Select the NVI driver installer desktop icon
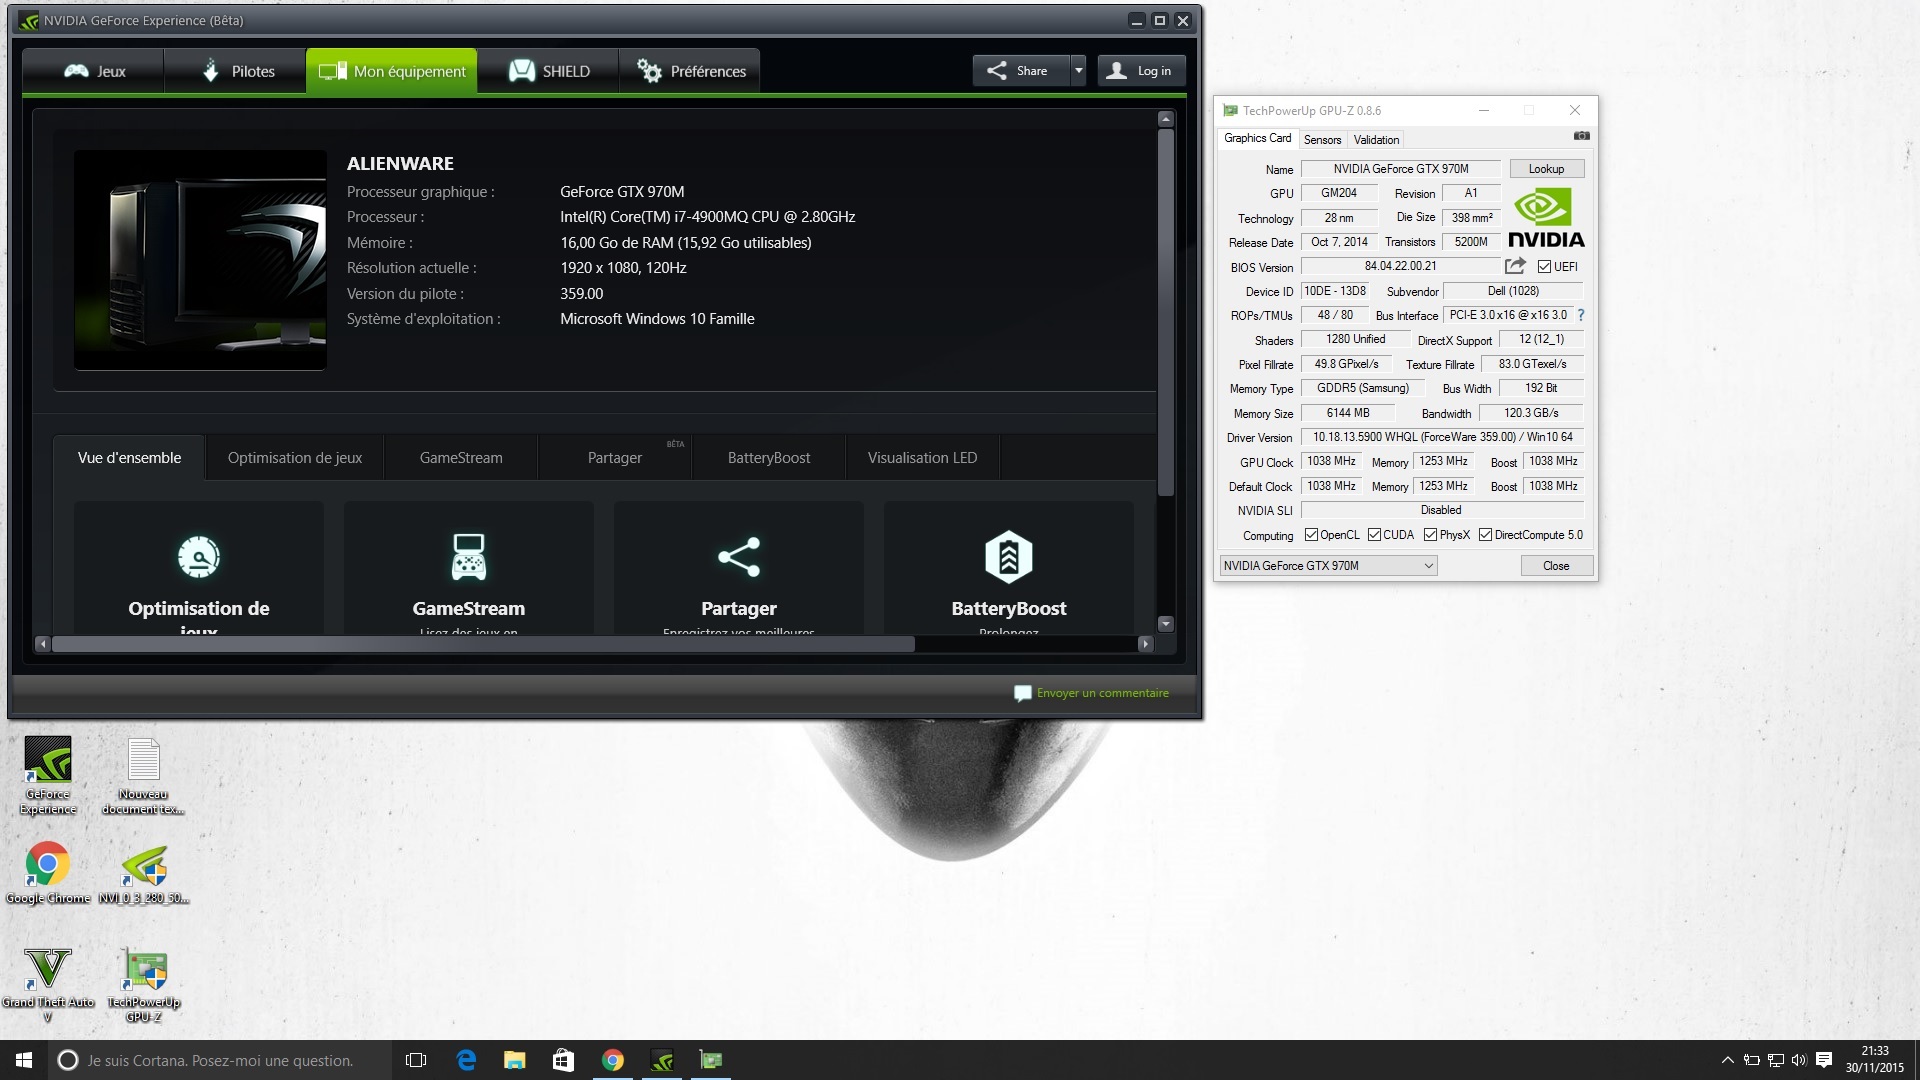Viewport: 1920px width, 1080px height. click(x=144, y=875)
